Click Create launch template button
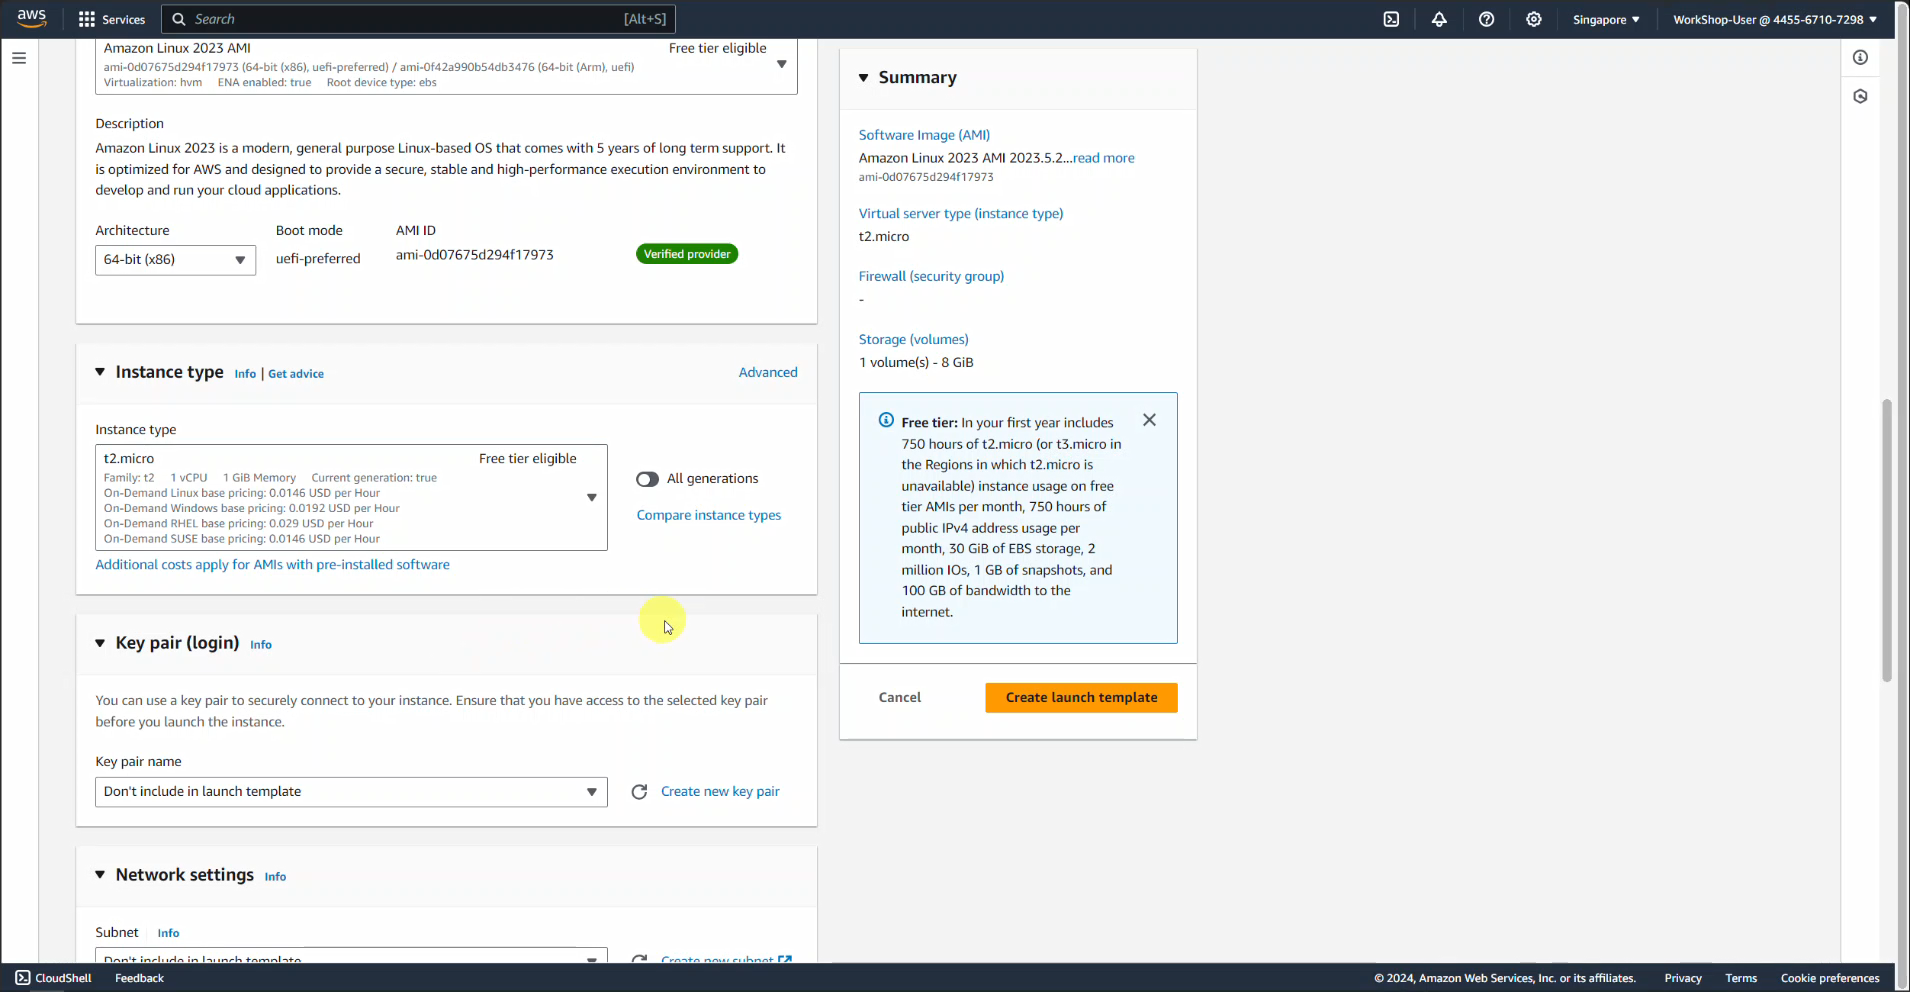The image size is (1910, 992). pyautogui.click(x=1081, y=698)
